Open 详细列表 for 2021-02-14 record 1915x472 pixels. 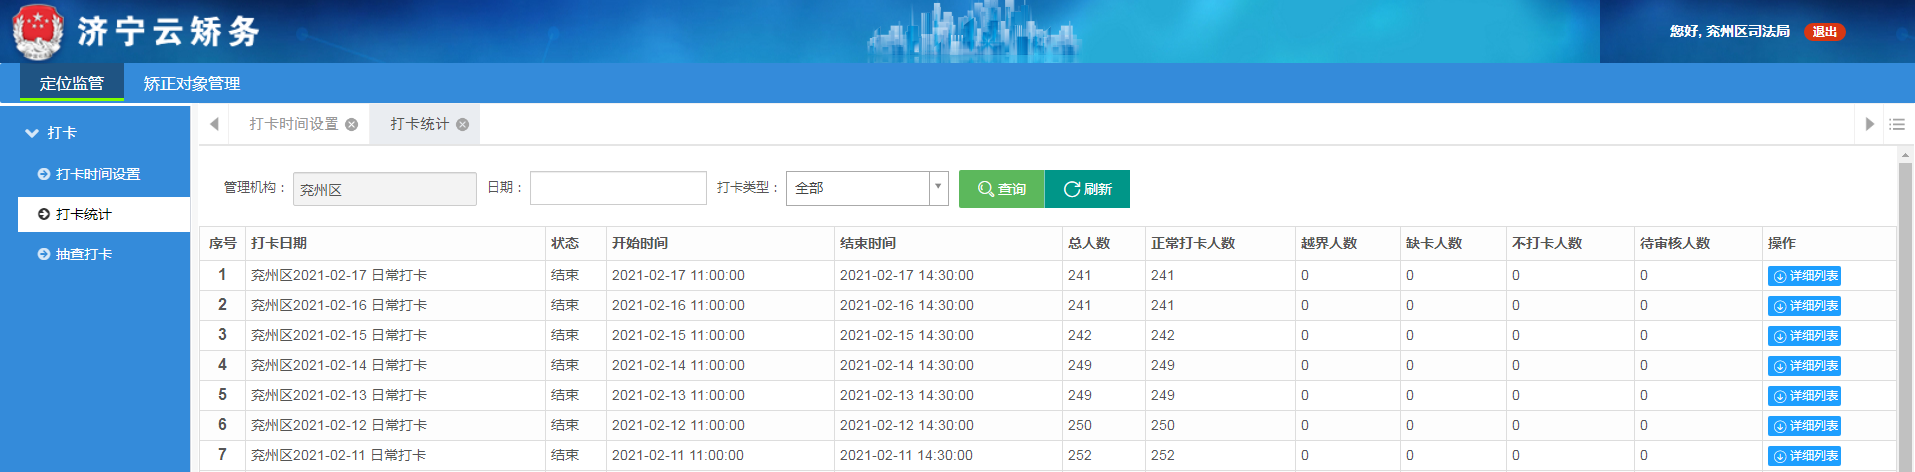(1804, 366)
